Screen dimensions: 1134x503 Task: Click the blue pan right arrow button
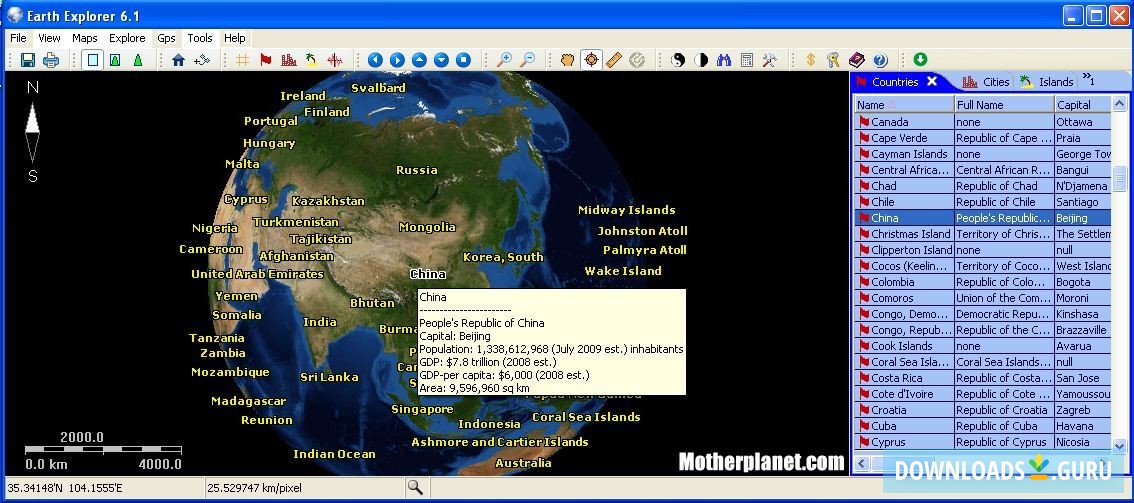[x=397, y=60]
